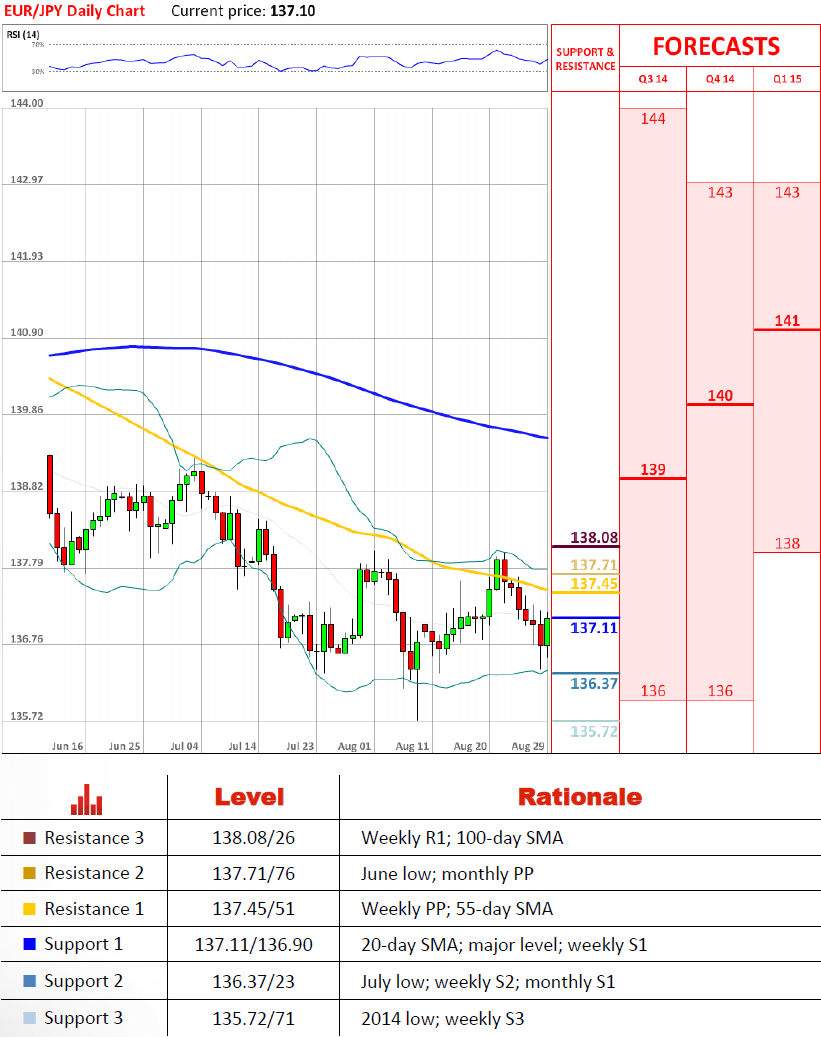The height and width of the screenshot is (1037, 821).
Task: Click the 136 value in Q3 14 column
Action: [x=653, y=691]
